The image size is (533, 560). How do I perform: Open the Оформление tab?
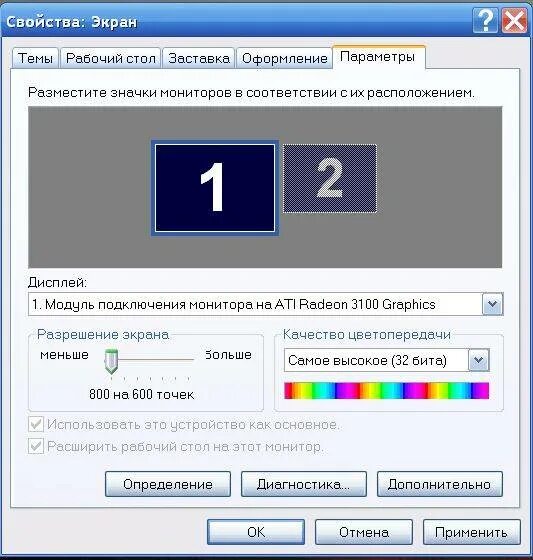pos(284,58)
